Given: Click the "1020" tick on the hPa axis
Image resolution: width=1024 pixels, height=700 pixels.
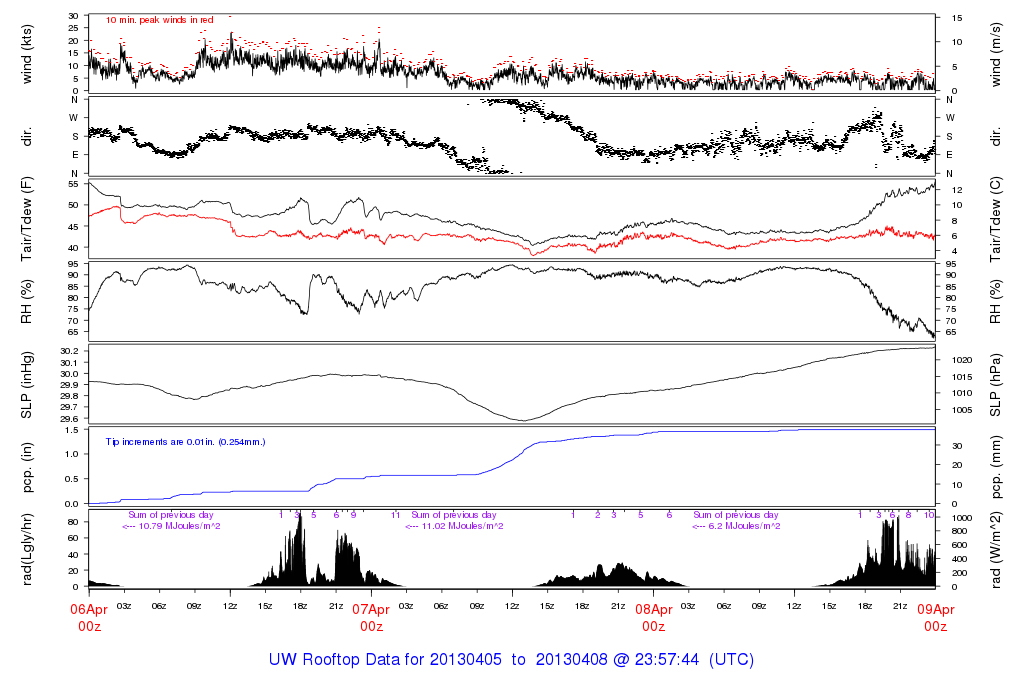Looking at the screenshot, I should (961, 360).
